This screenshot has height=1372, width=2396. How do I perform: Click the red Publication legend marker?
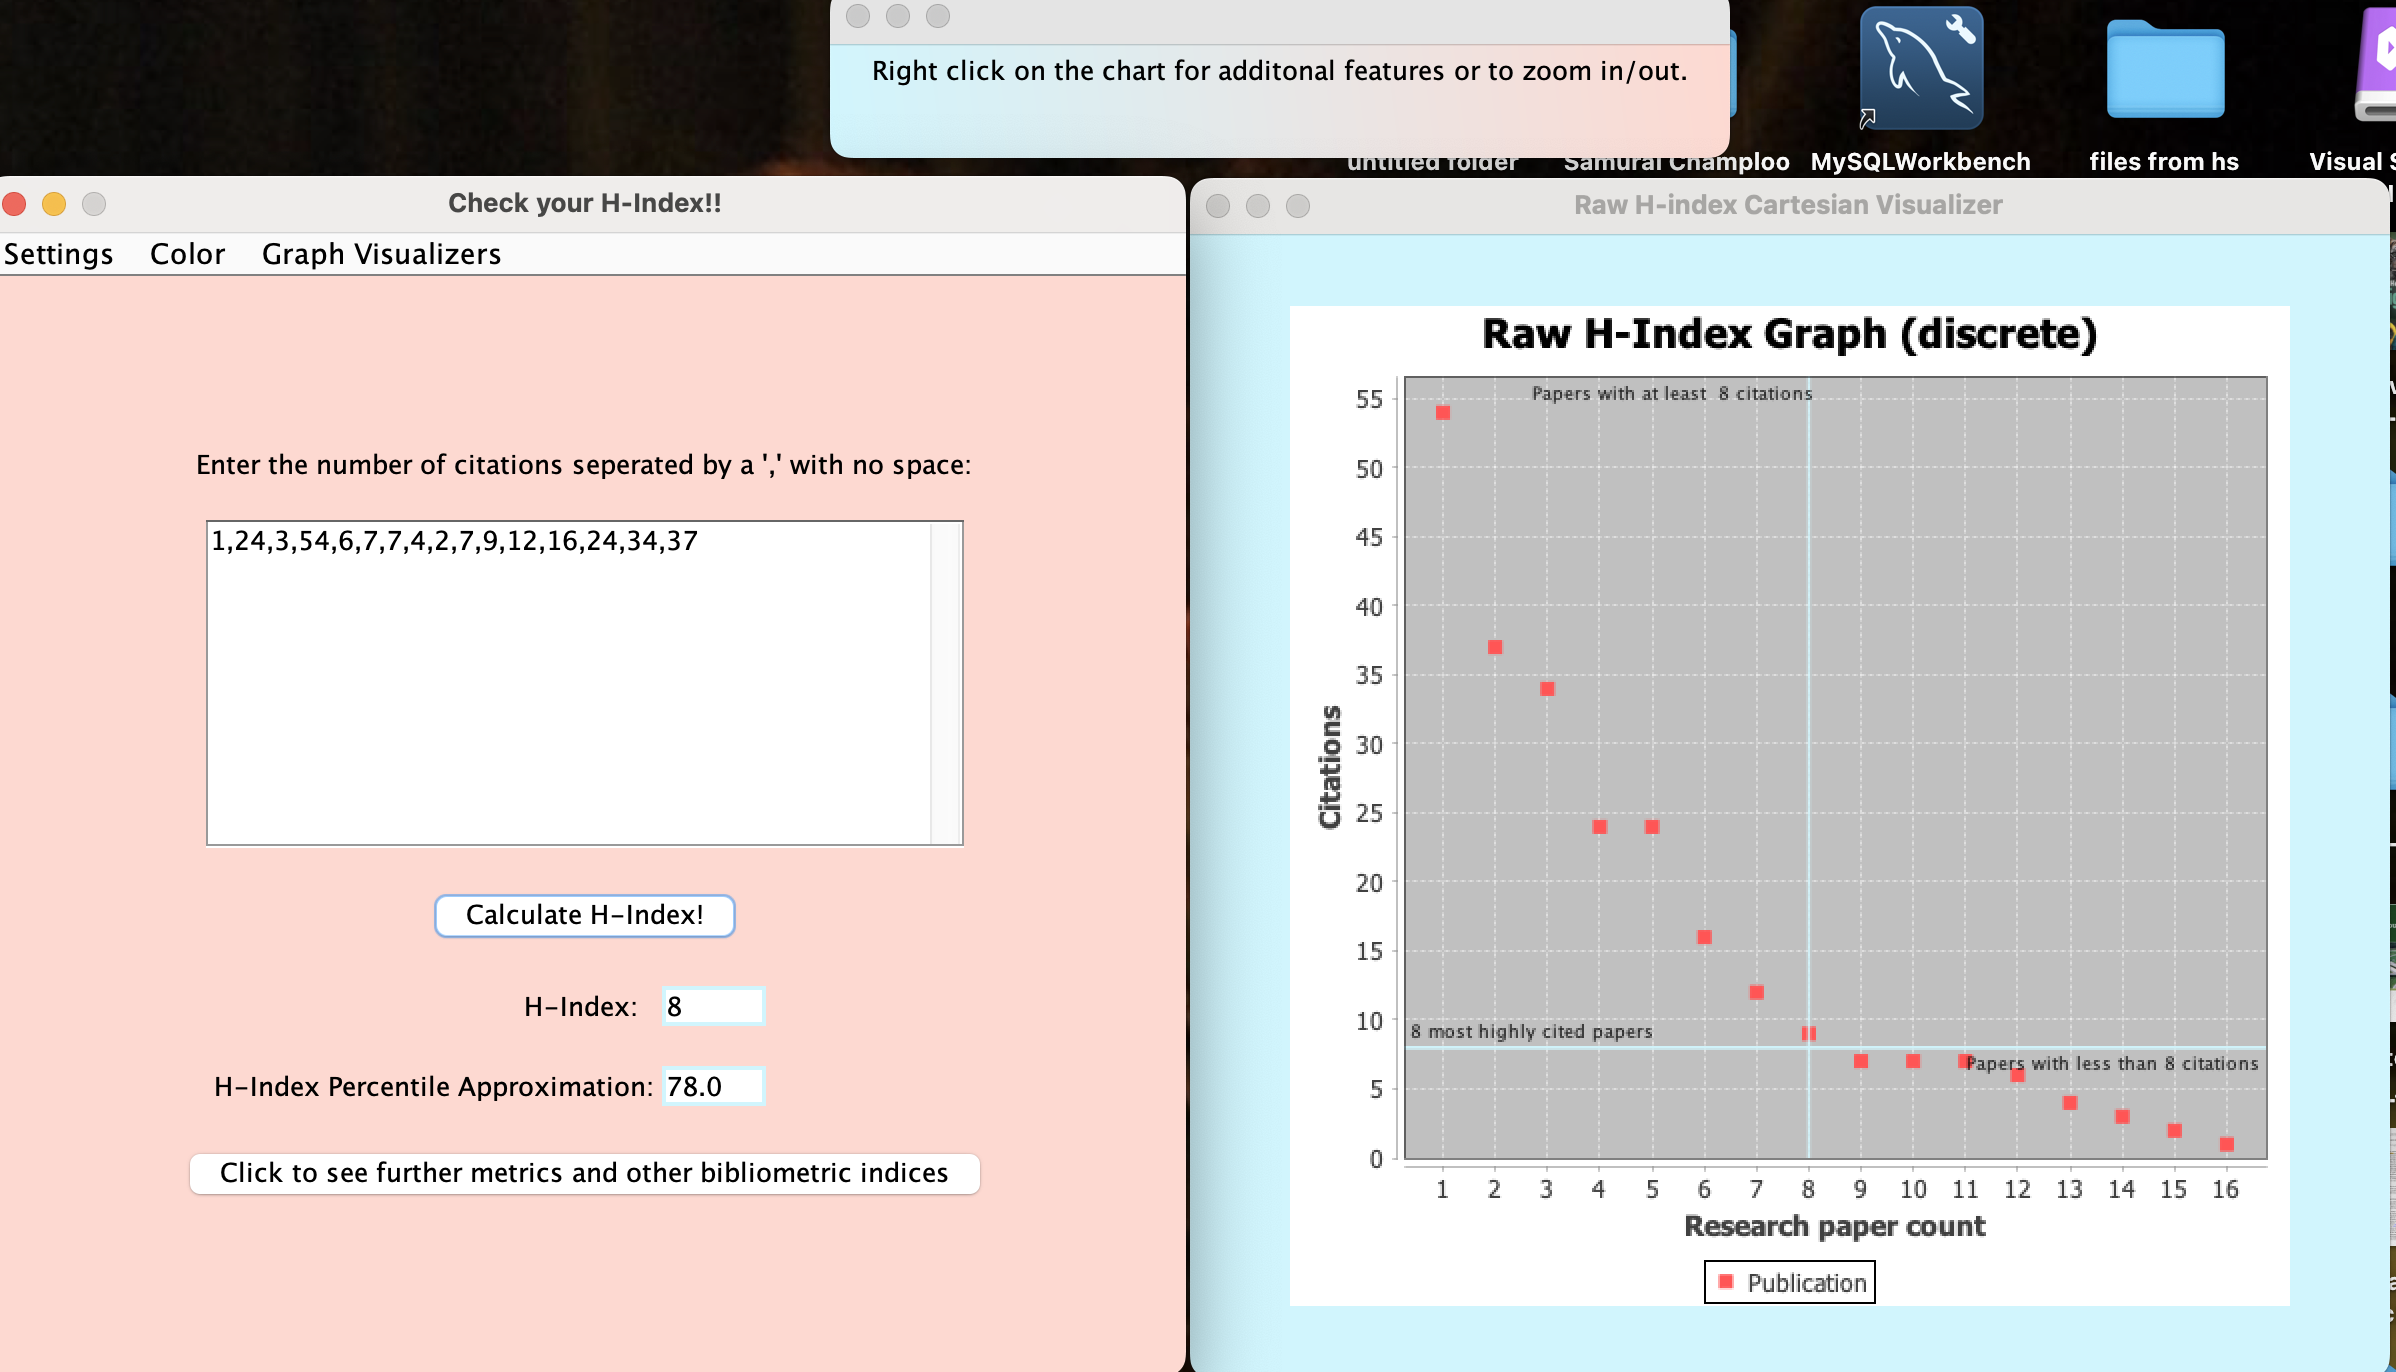[1725, 1281]
